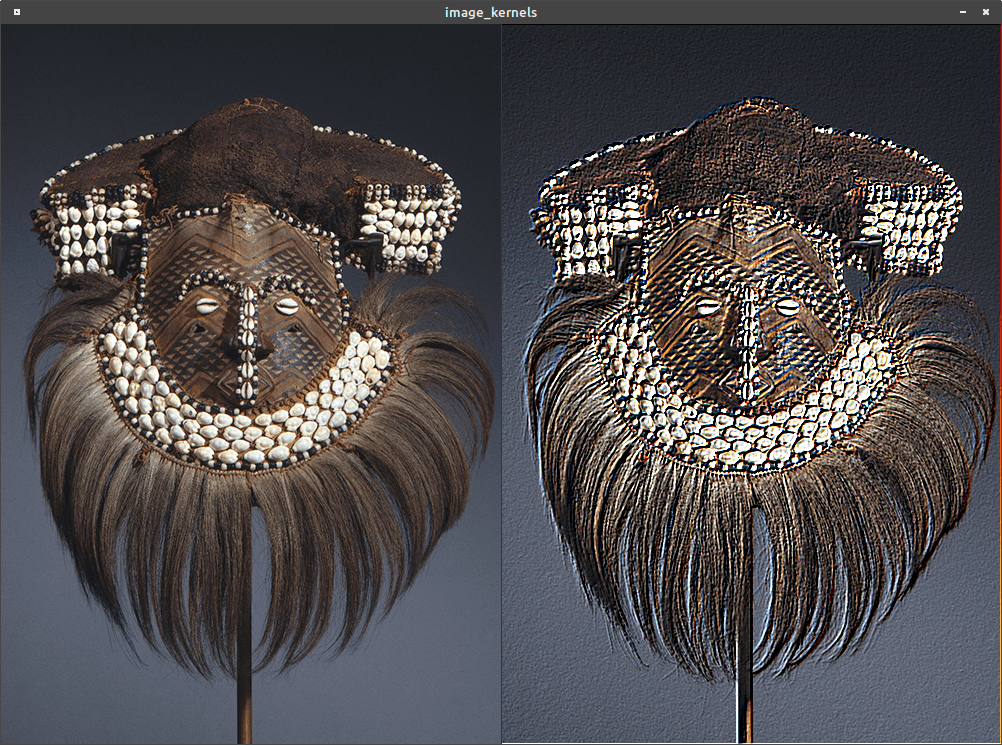Click the image_kernels title text
The width and height of the screenshot is (1002, 745).
491,12
